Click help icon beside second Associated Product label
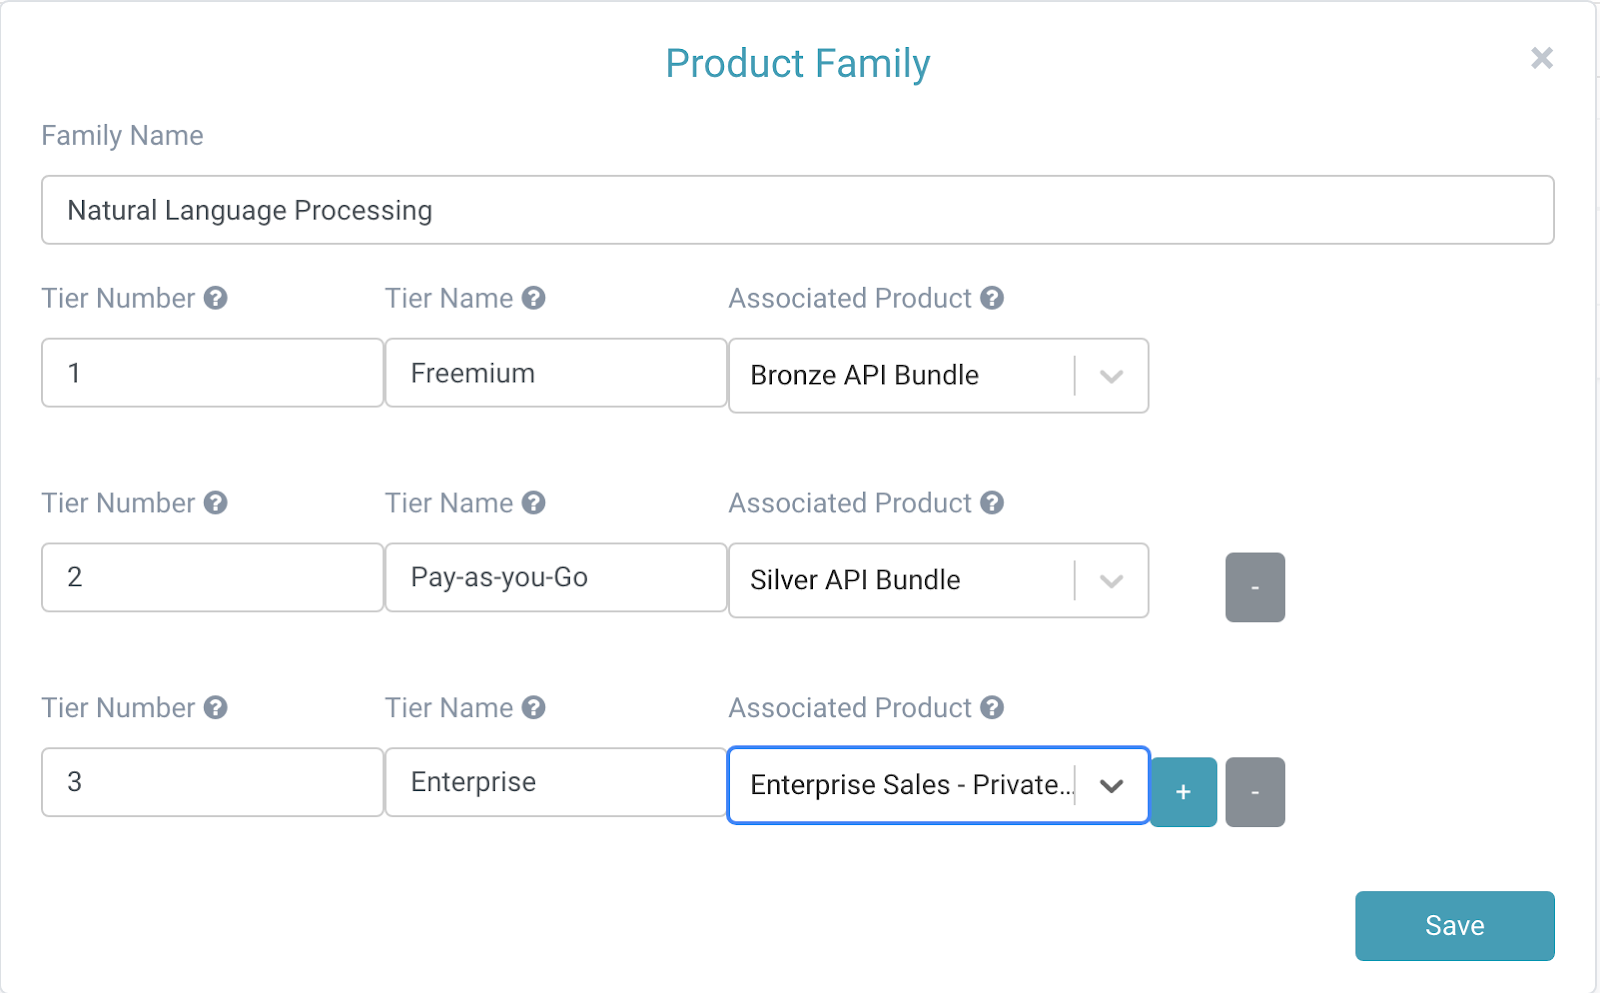Screen dimensions: 1600x993 [992, 503]
